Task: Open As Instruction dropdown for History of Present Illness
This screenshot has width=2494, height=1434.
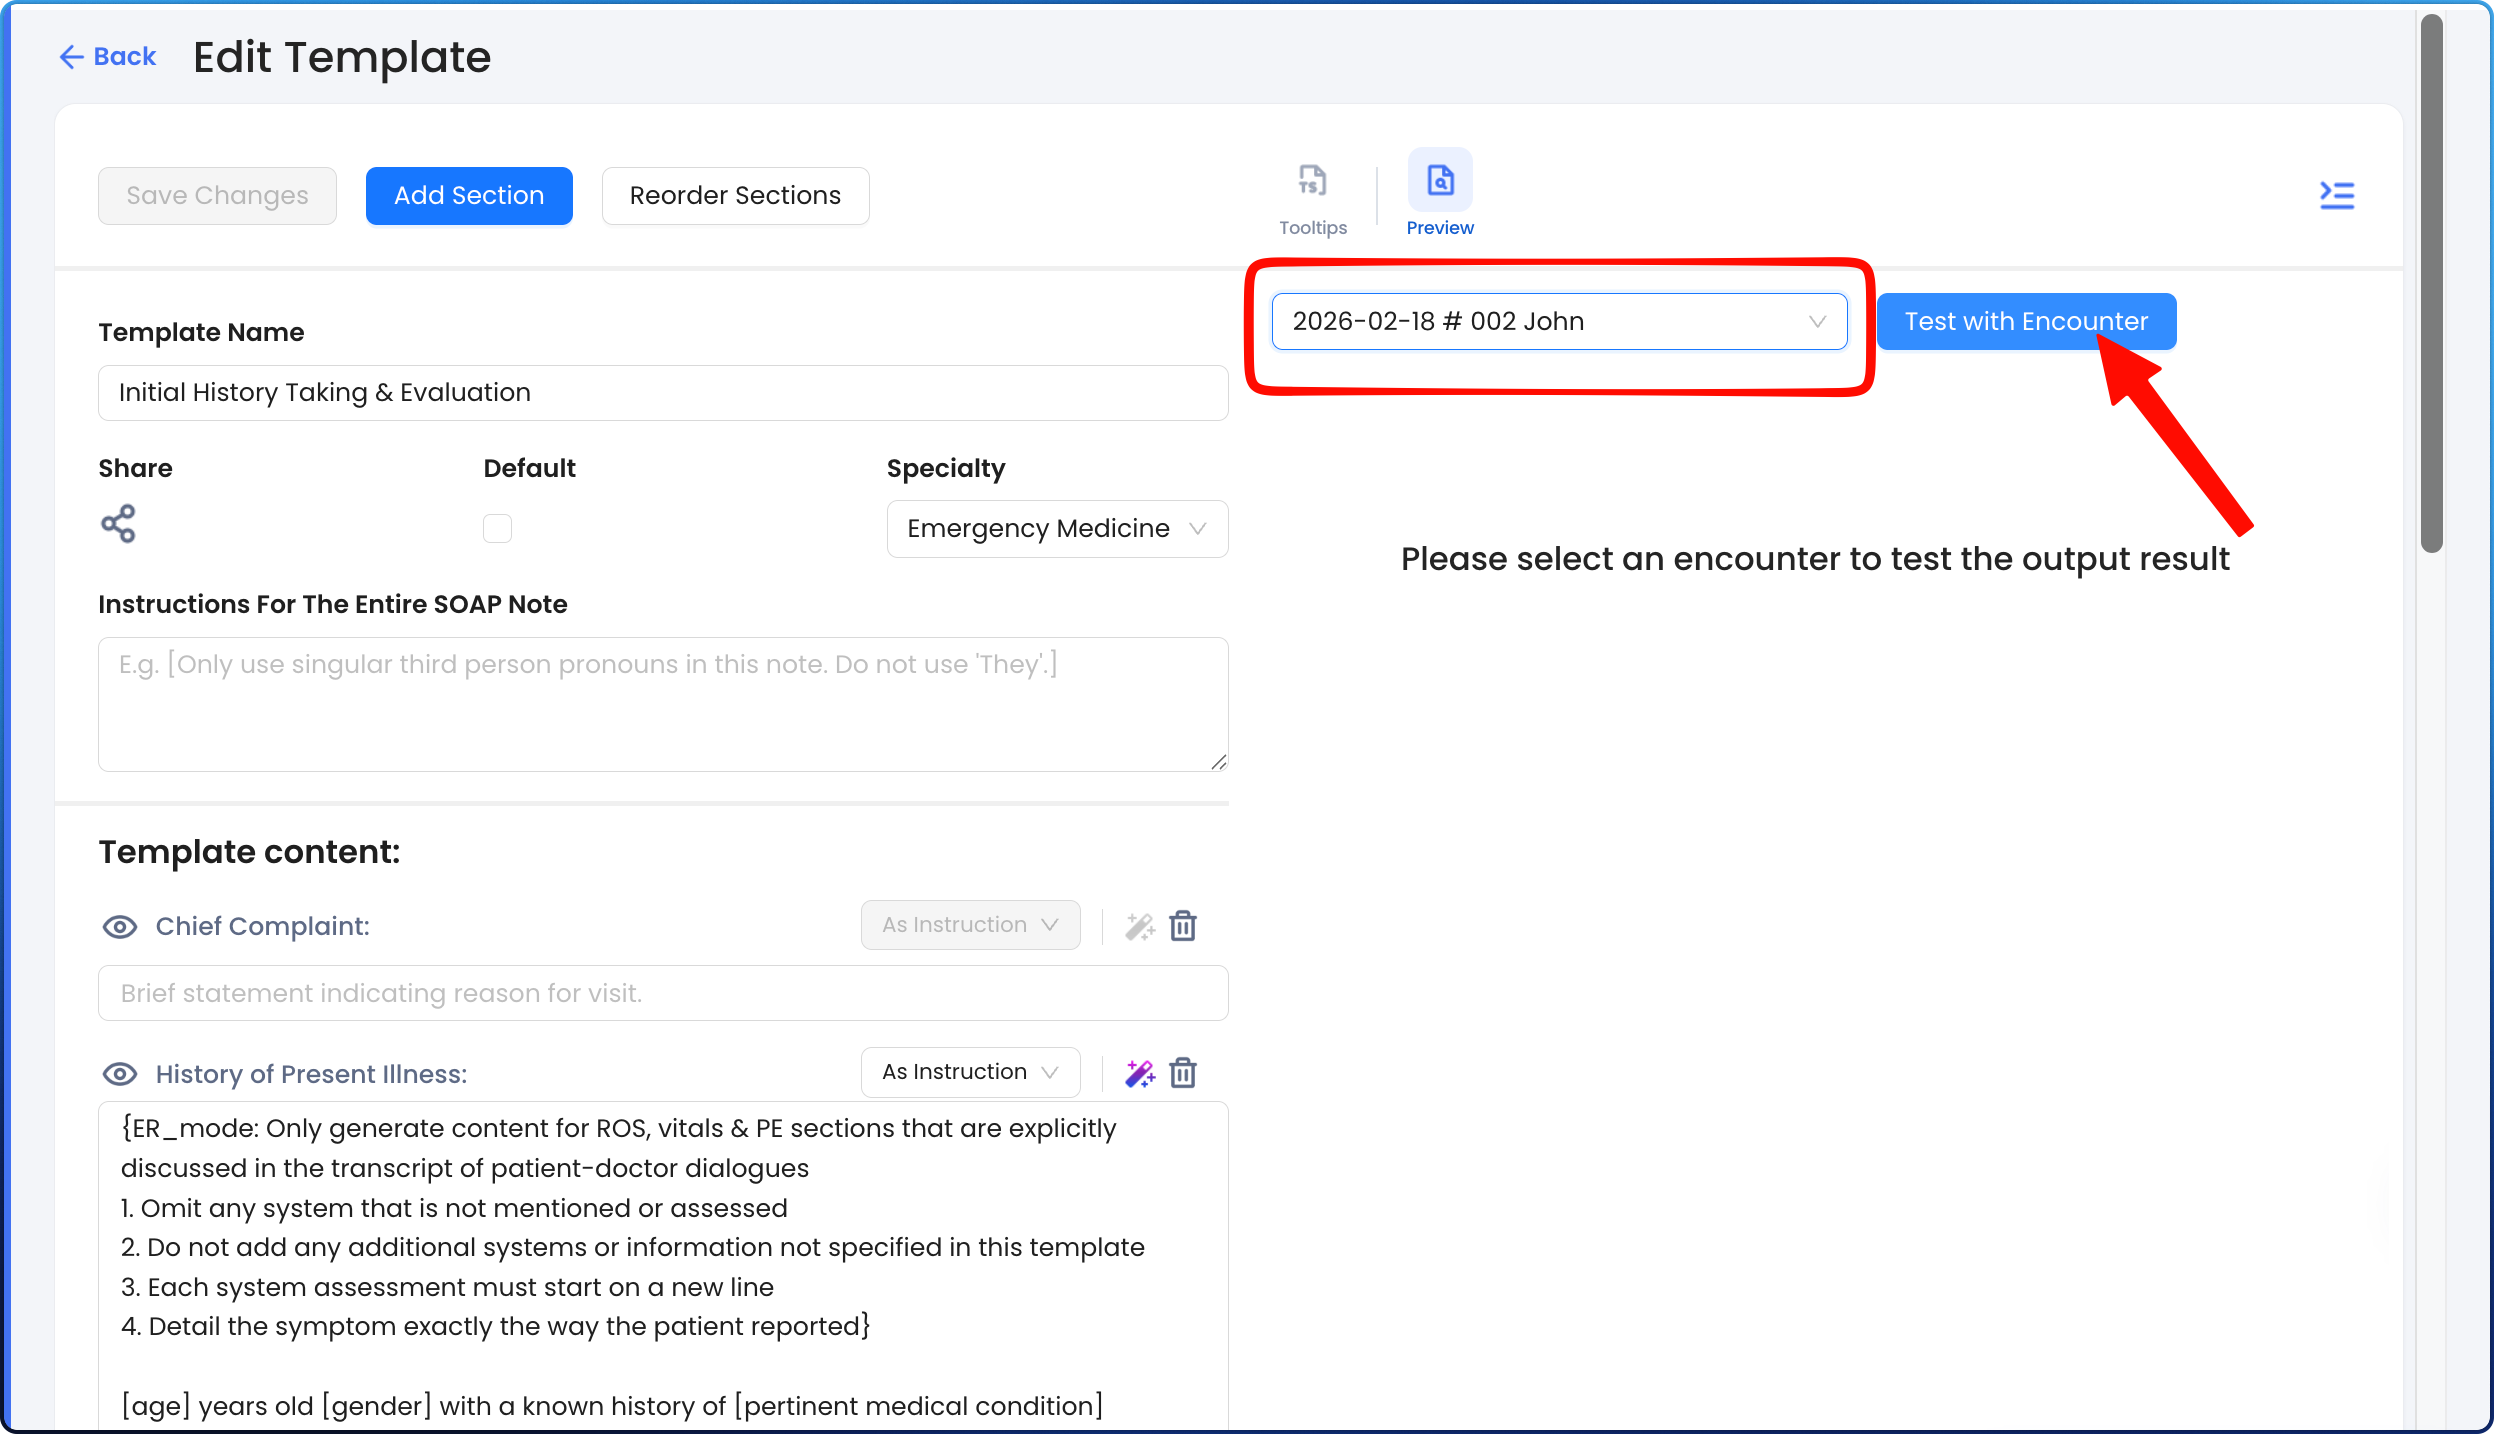Action: point(970,1072)
